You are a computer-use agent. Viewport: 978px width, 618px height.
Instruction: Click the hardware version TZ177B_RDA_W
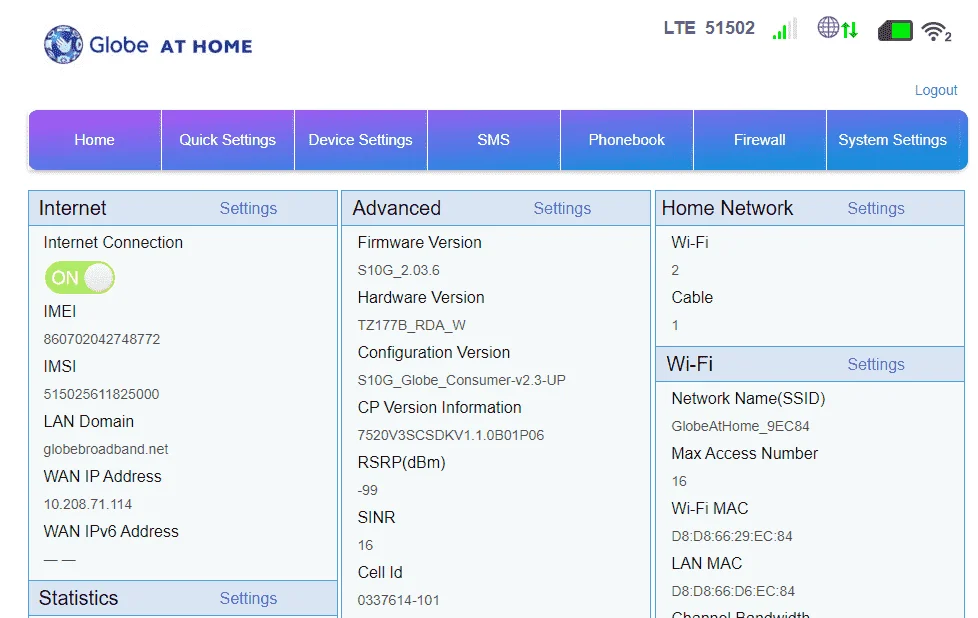[412, 325]
